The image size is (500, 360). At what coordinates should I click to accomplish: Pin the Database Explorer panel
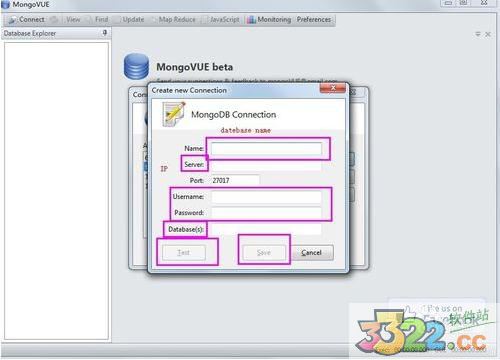(105, 33)
